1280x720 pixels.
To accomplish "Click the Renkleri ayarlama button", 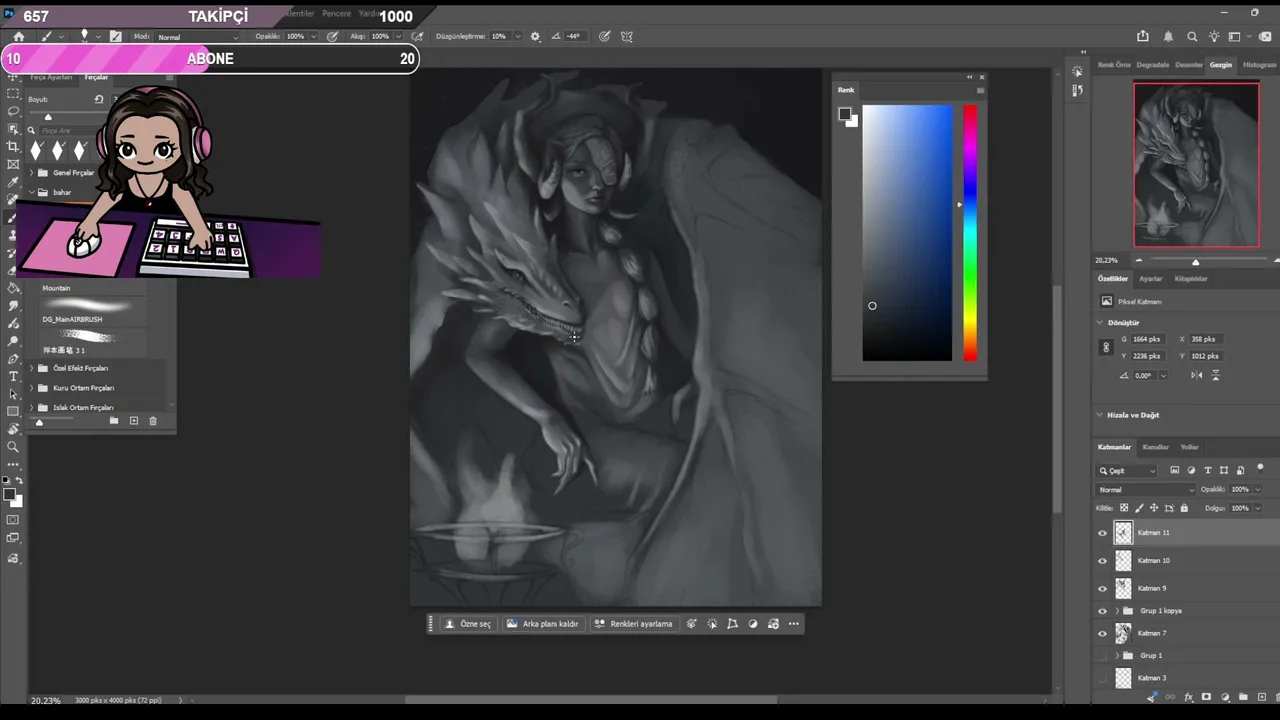I will tap(633, 624).
